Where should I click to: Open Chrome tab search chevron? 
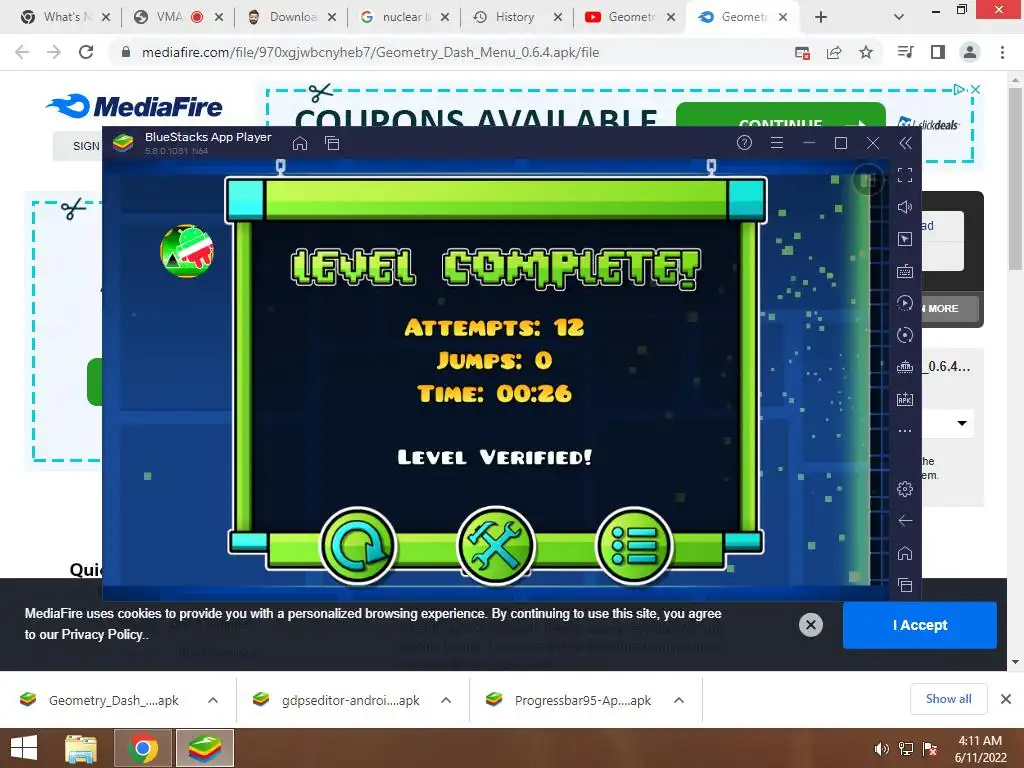tap(899, 18)
